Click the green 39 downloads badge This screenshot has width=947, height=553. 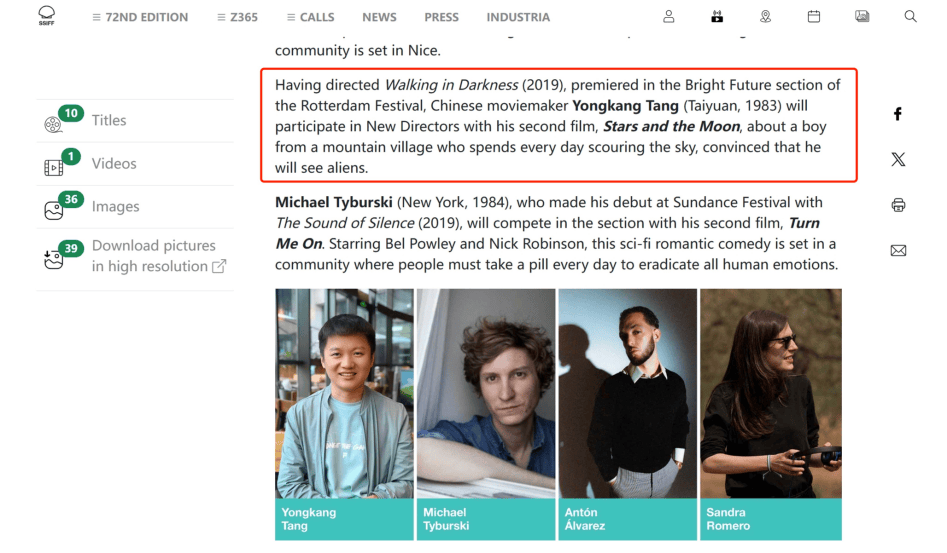[71, 248]
